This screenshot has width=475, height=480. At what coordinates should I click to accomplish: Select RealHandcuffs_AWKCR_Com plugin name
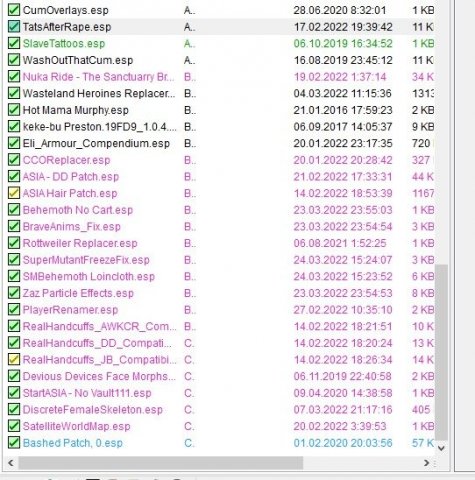click(99, 326)
